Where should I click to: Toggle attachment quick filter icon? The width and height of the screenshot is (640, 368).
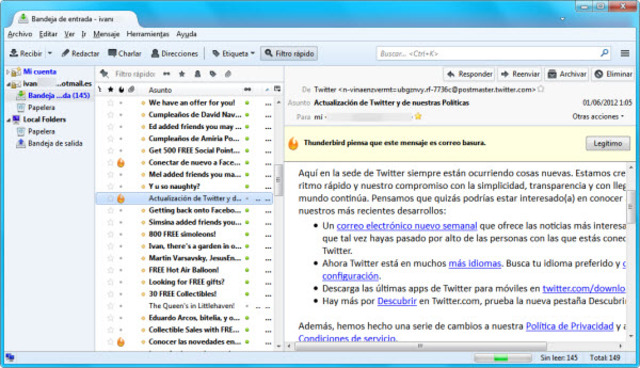(228, 74)
